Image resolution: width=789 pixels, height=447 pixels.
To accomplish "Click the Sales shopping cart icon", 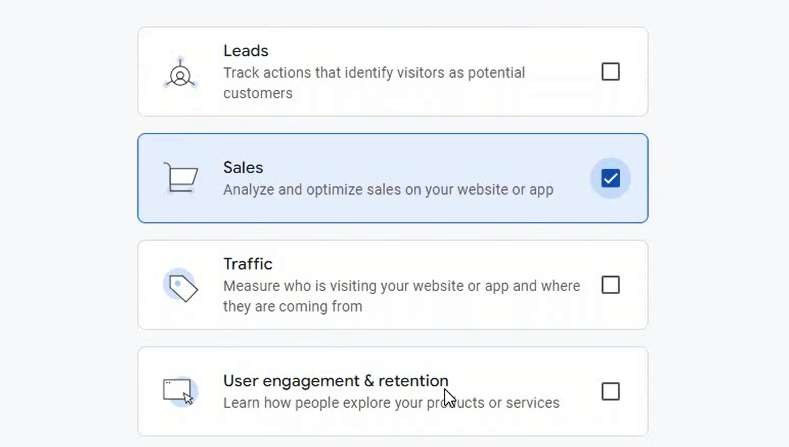I will click(181, 177).
